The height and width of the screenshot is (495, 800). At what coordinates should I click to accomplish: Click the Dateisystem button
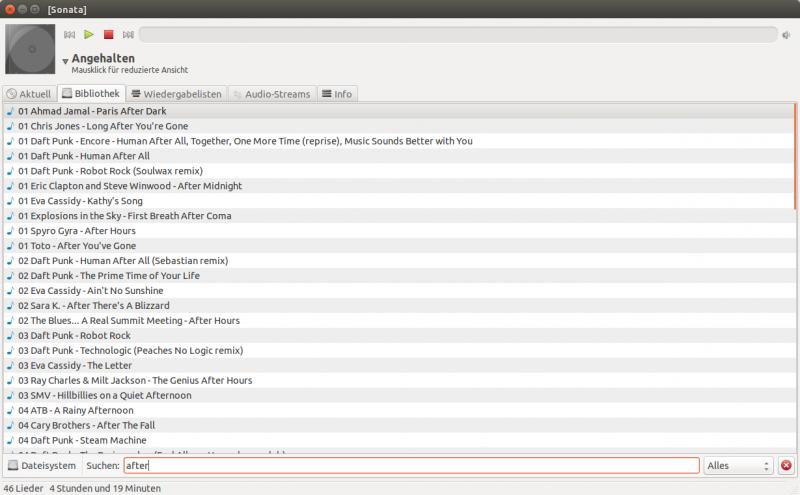42,465
